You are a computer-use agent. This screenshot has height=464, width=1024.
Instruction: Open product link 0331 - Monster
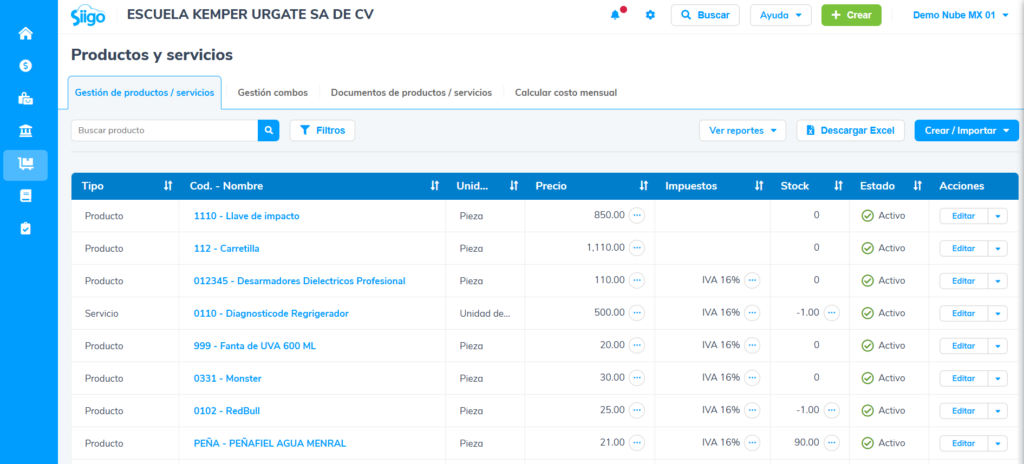tap(227, 378)
